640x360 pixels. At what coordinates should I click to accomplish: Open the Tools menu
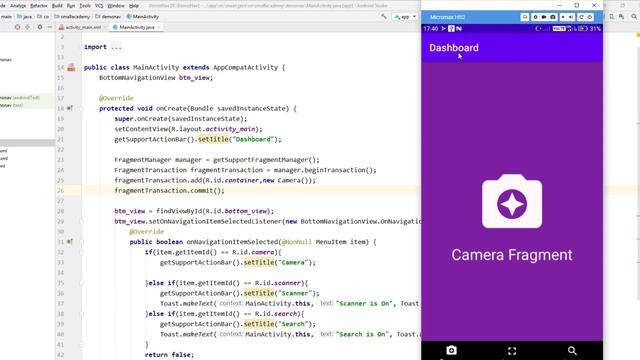(85, 6)
